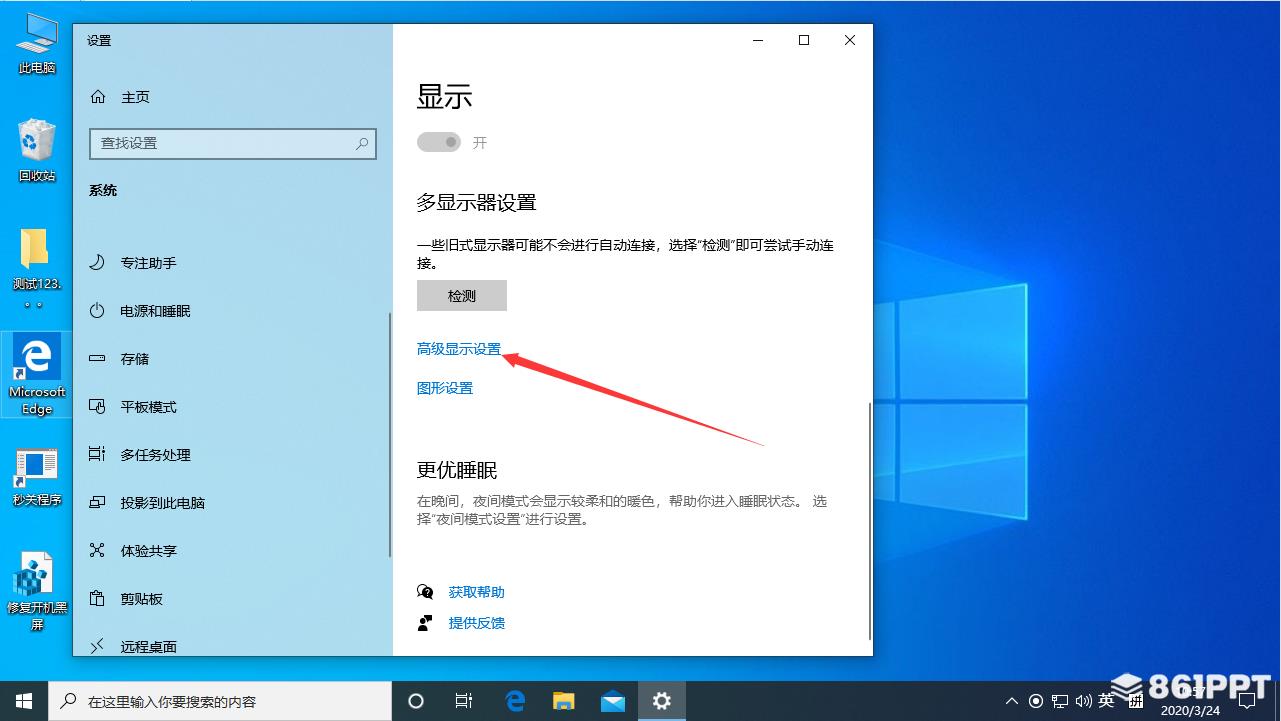Click Cortana circle on taskbar
This screenshot has height=721, width=1281.
click(x=417, y=701)
